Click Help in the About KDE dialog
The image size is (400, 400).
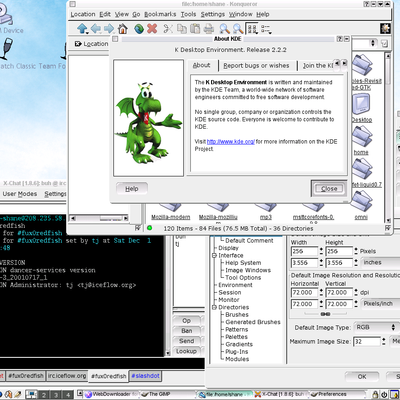tap(132, 189)
